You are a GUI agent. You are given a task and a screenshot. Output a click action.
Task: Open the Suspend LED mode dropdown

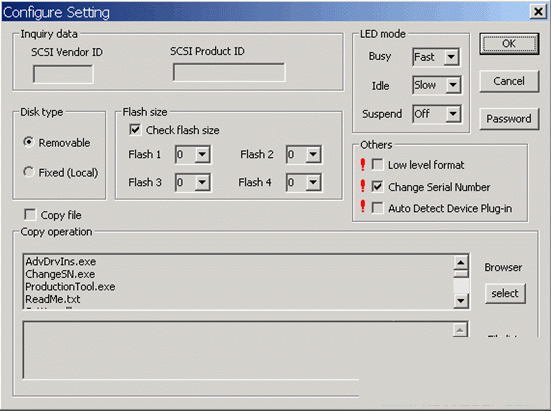[453, 113]
